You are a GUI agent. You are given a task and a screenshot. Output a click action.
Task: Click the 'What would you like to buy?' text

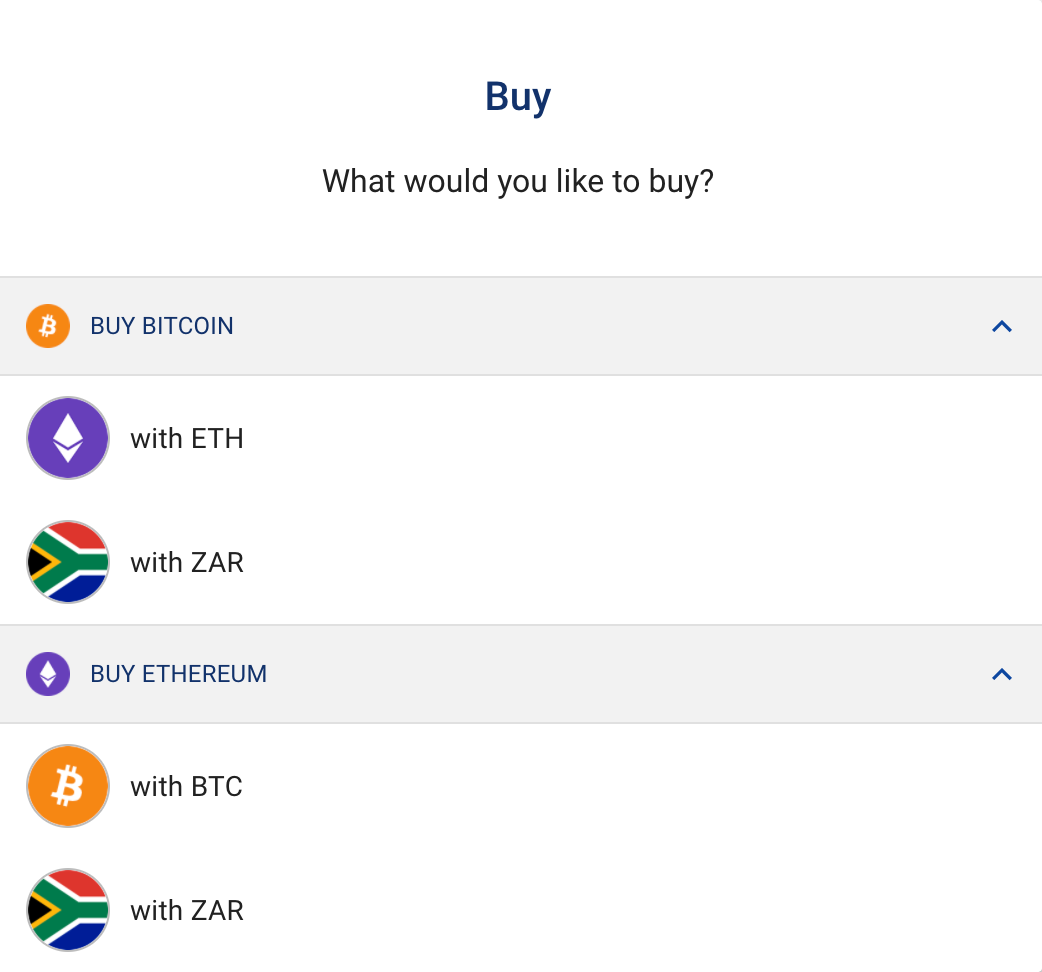coord(518,182)
